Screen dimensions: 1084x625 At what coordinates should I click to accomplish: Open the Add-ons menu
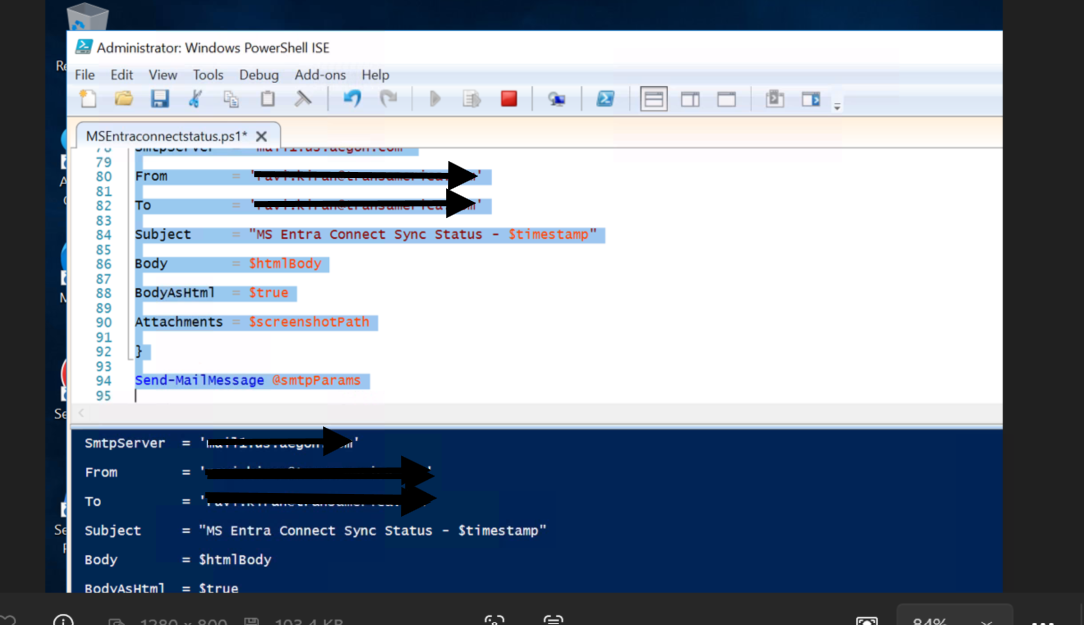coord(320,75)
